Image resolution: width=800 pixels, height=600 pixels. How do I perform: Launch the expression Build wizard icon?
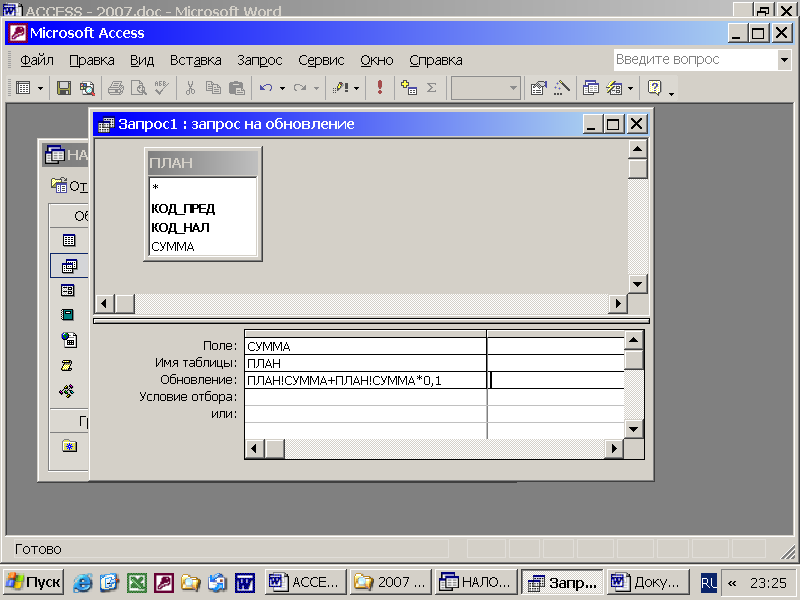(562, 88)
